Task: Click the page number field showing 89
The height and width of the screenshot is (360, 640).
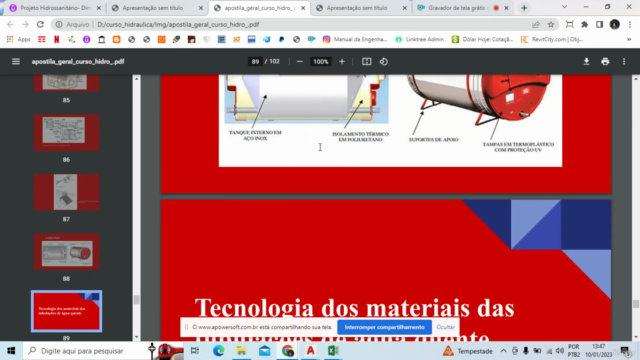Action: [x=255, y=62]
